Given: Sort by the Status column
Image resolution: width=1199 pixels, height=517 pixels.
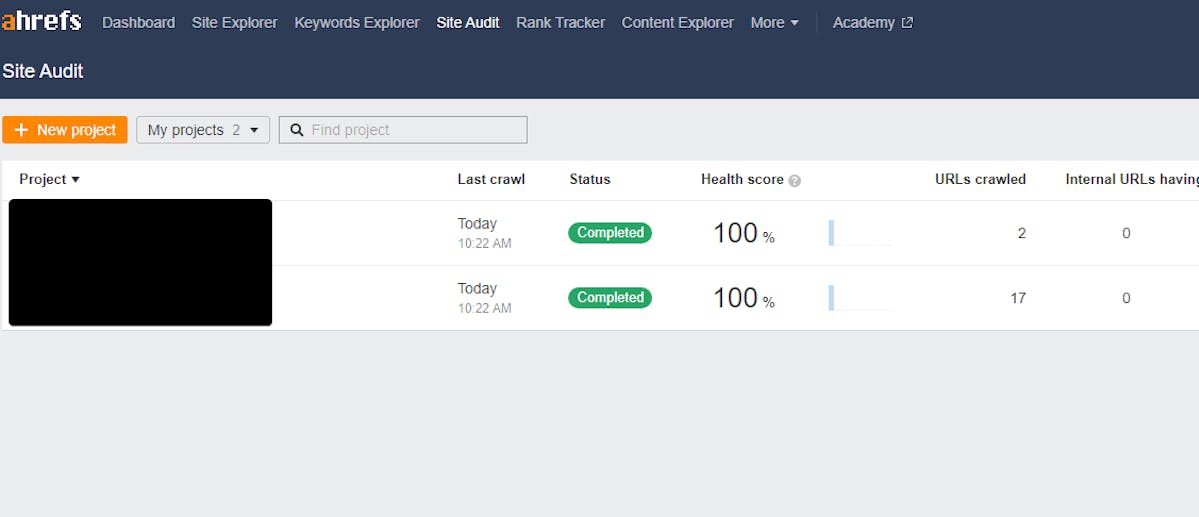Looking at the screenshot, I should tap(590, 180).
